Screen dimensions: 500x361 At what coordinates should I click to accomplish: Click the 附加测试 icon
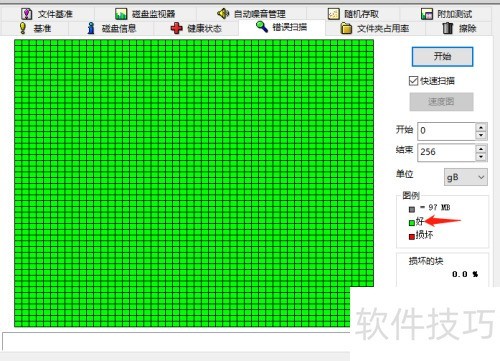click(427, 14)
